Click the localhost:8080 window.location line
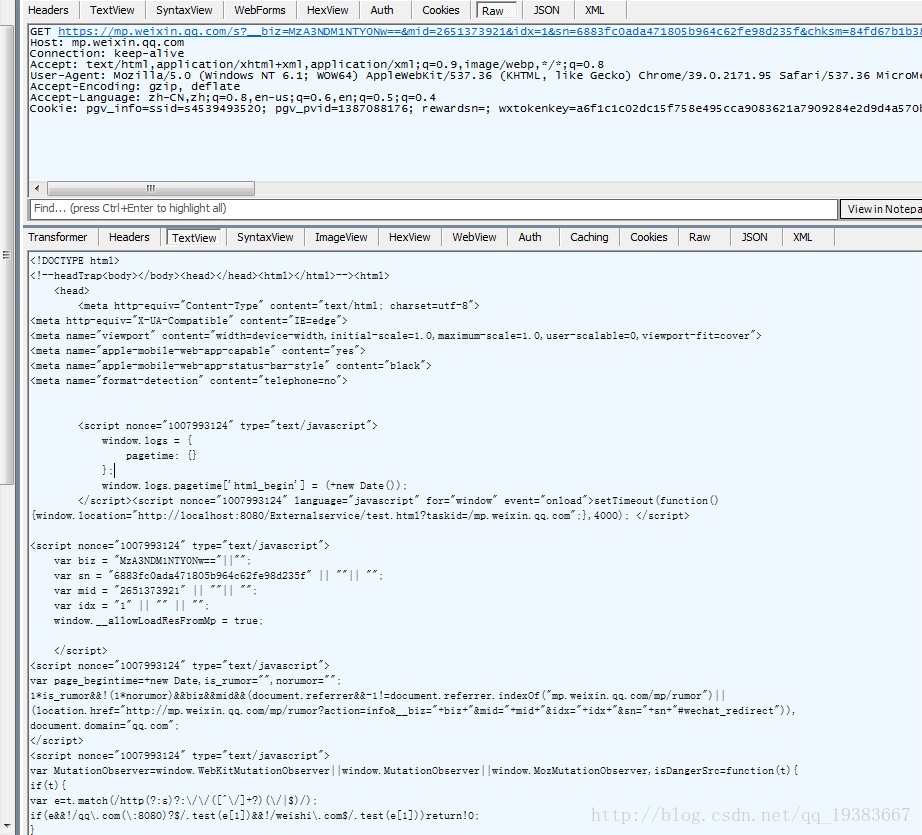Viewport: 922px width, 835px height. [x=360, y=516]
